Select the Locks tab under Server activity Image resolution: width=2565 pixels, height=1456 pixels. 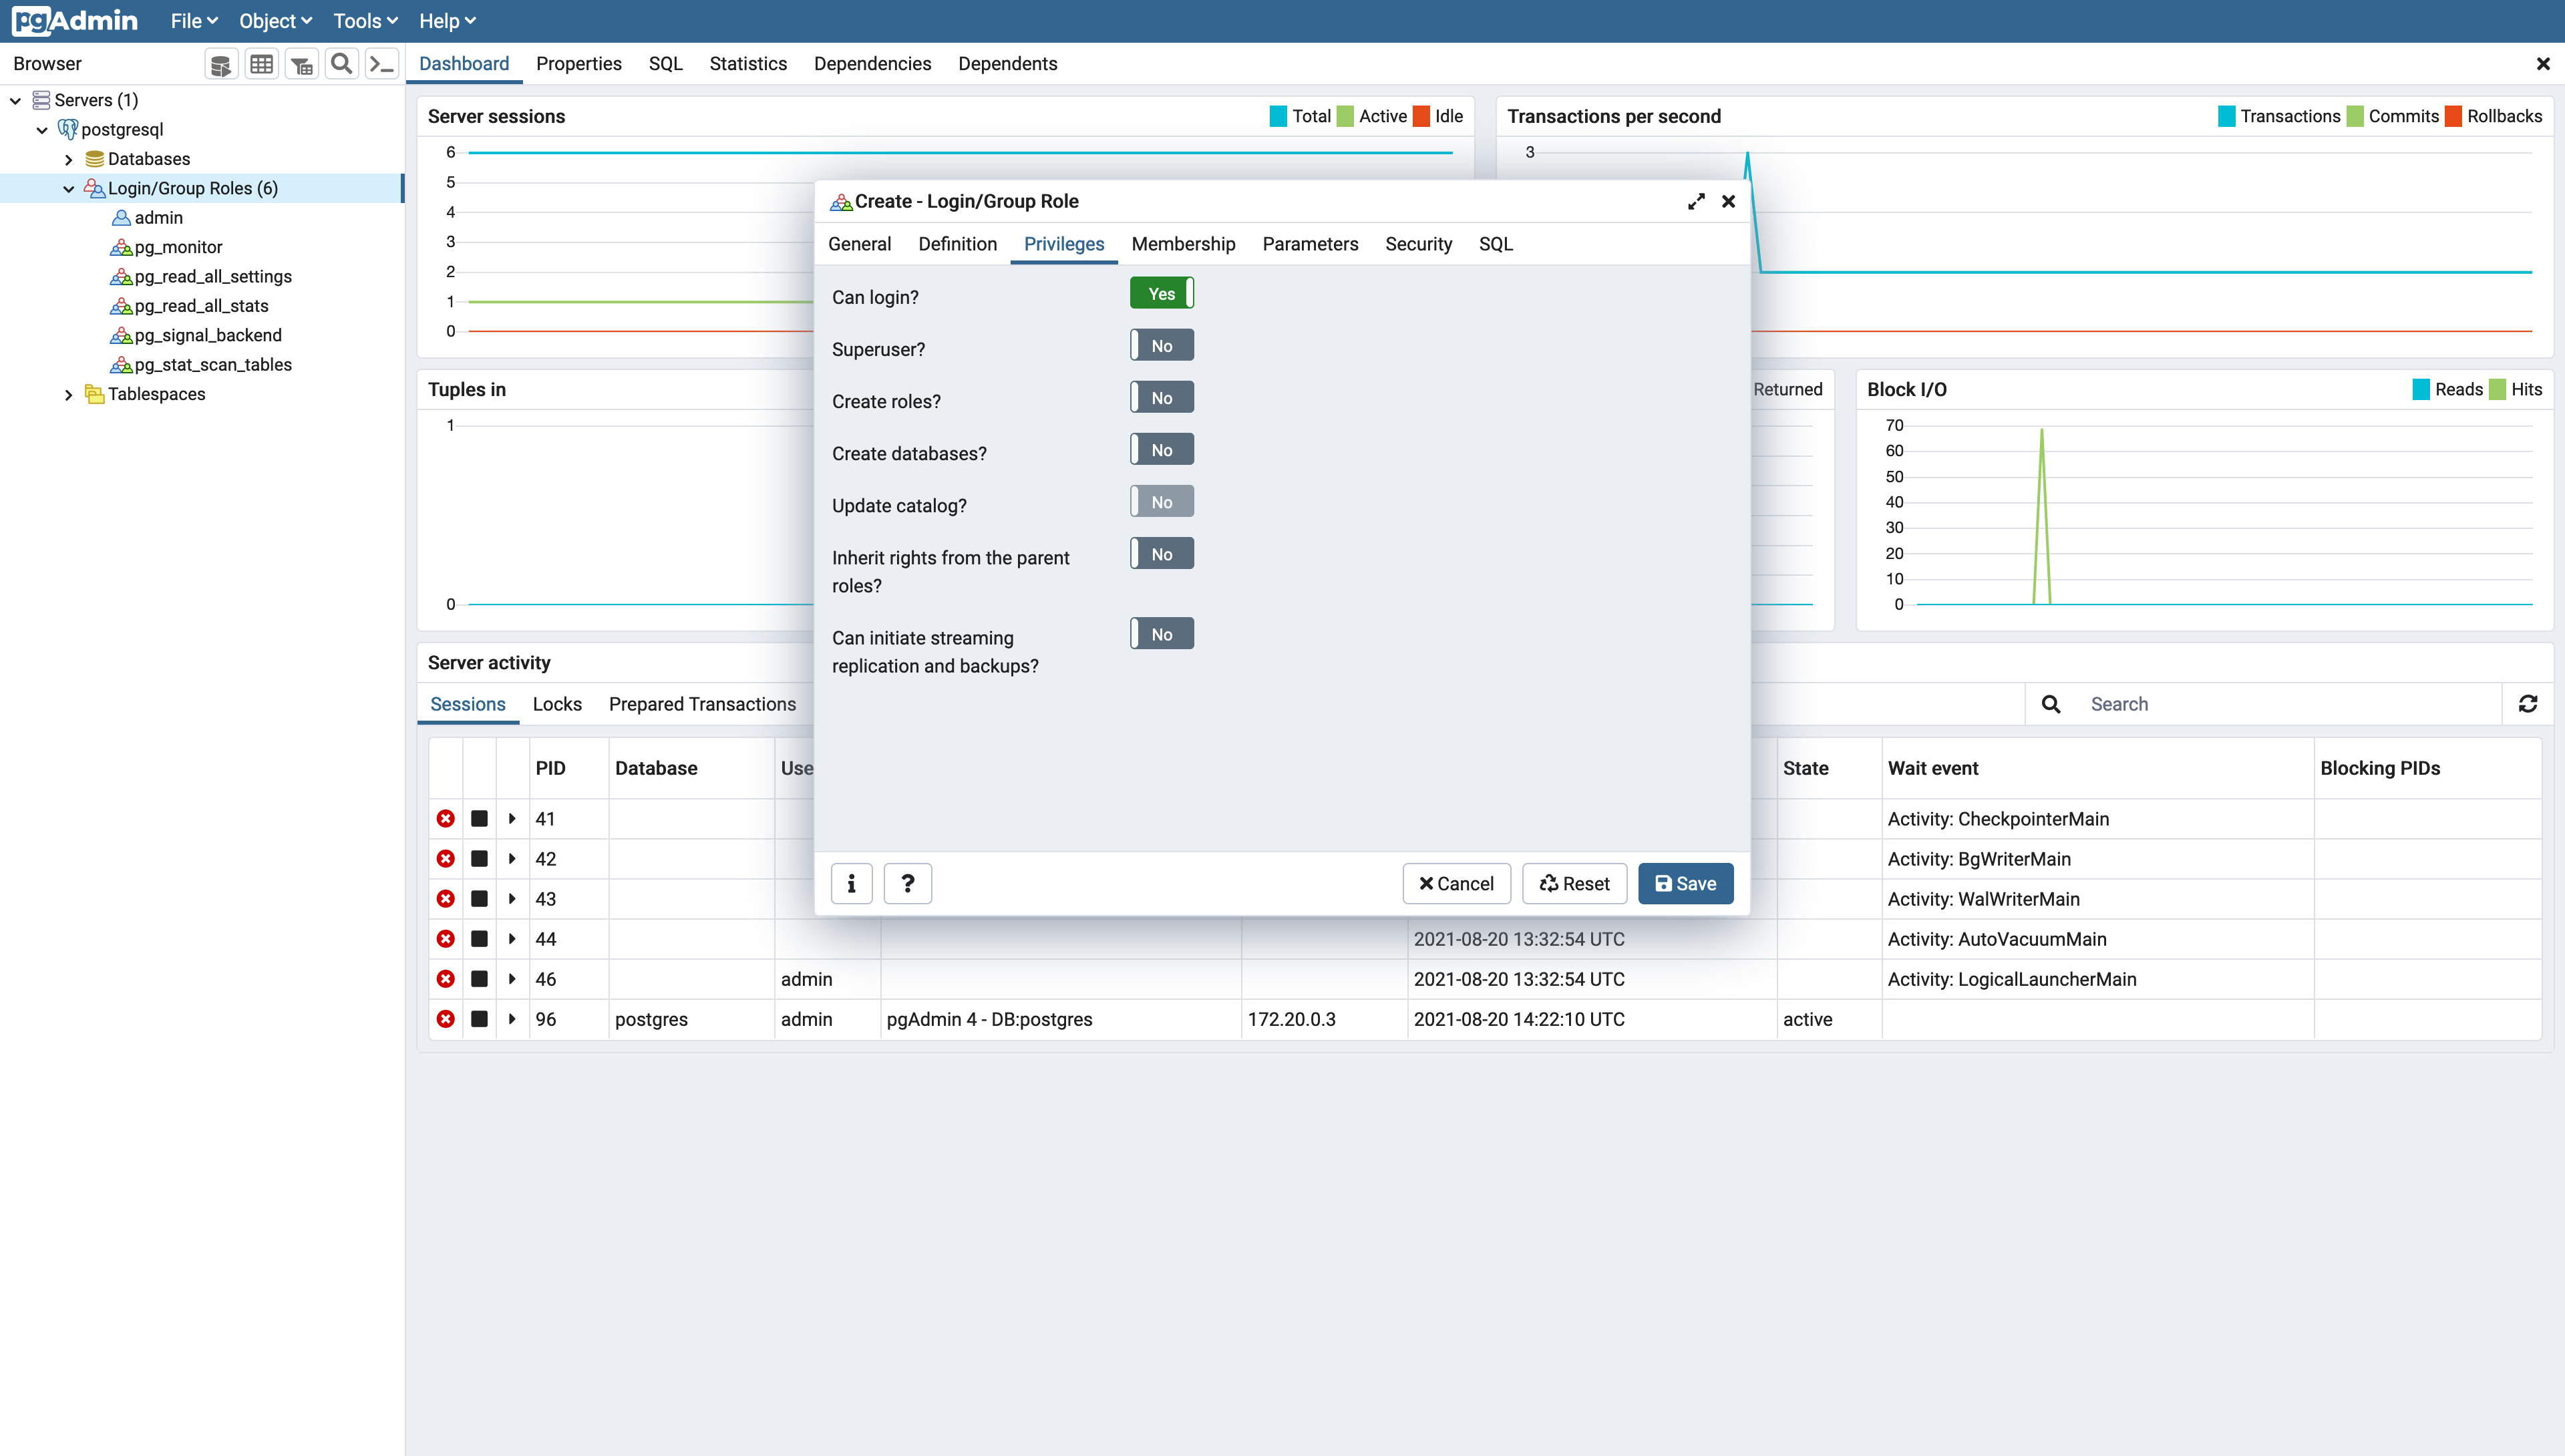[557, 704]
